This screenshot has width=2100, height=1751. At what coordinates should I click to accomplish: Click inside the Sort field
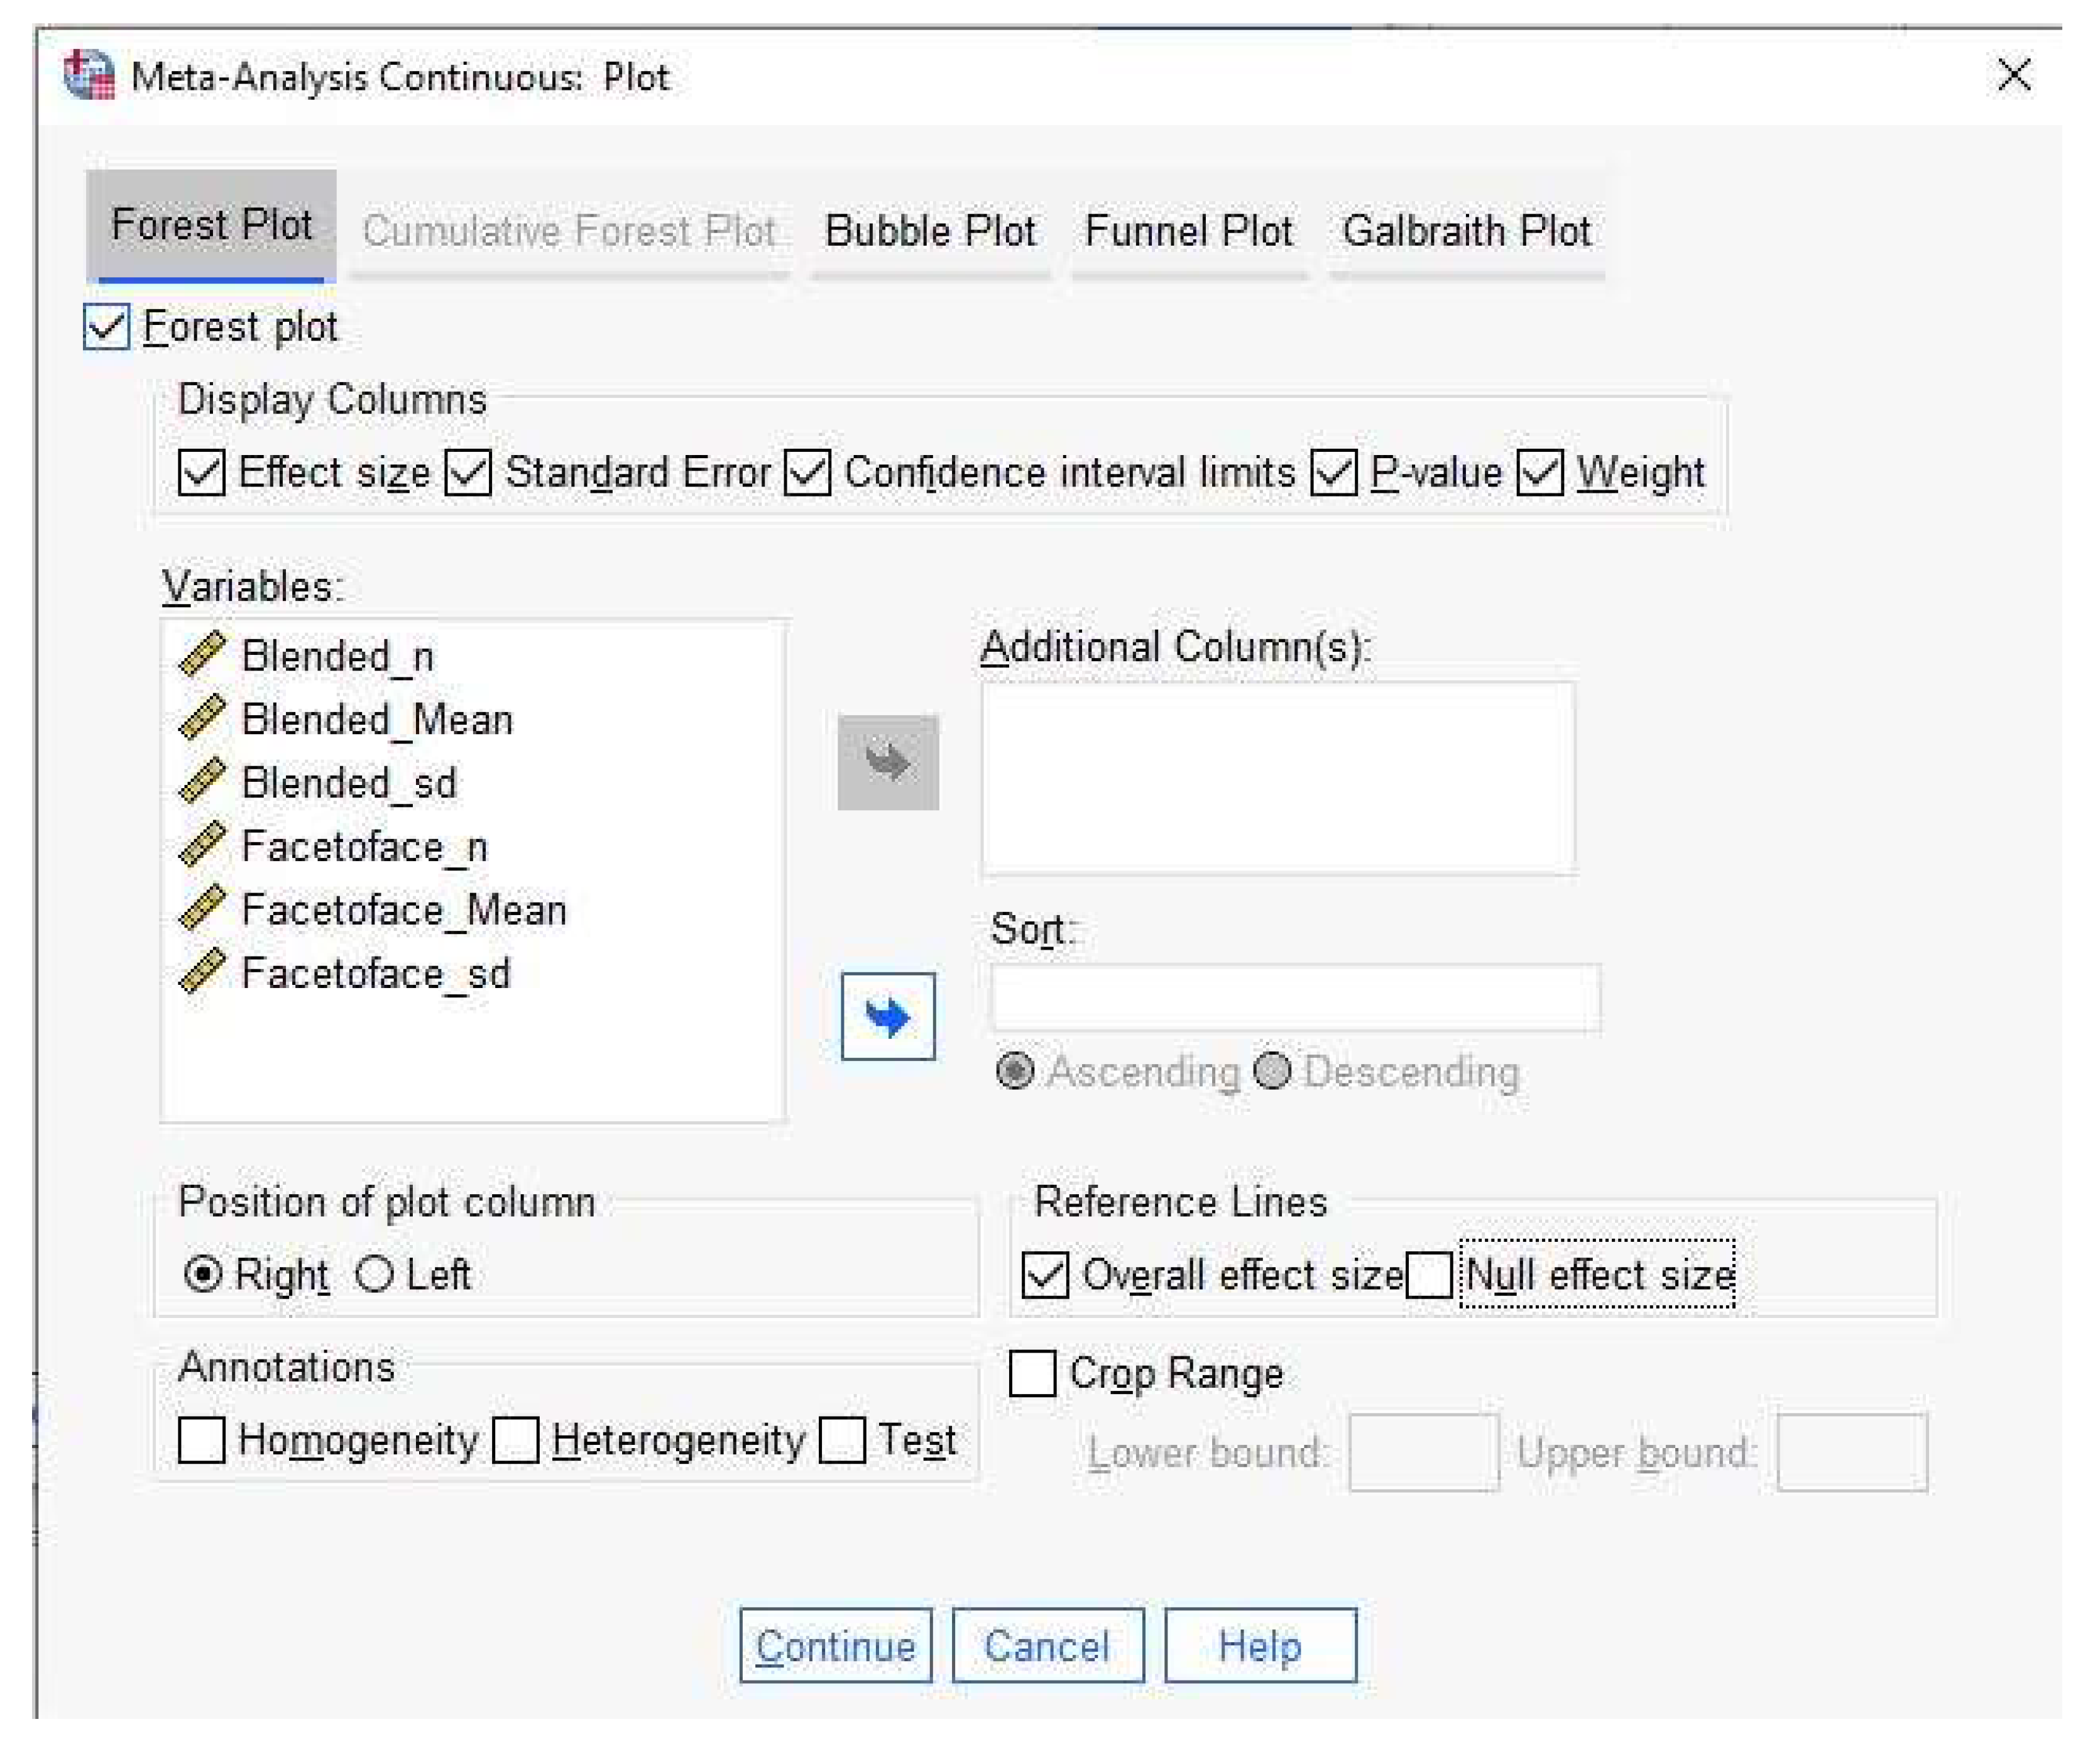click(1295, 998)
